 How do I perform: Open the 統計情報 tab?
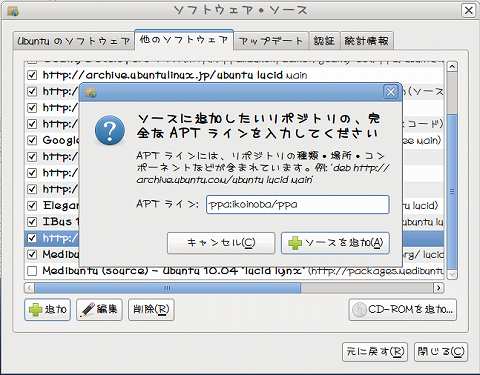click(367, 41)
